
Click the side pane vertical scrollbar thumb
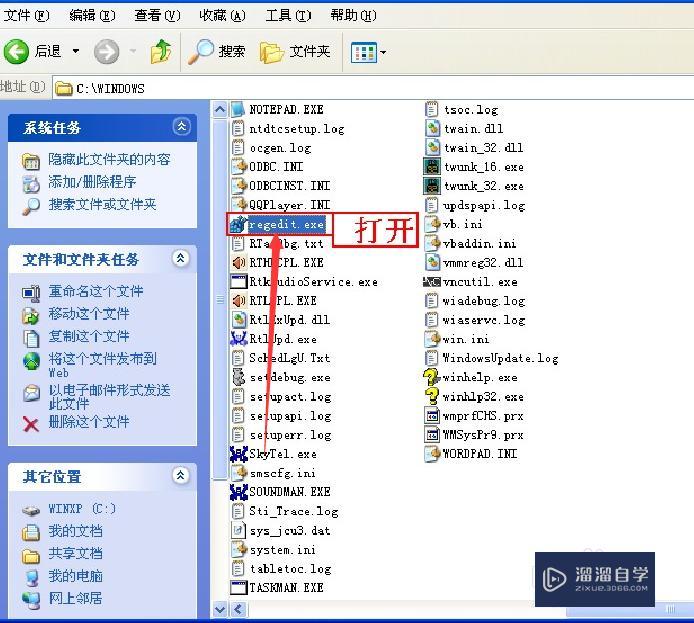[x=220, y=299]
